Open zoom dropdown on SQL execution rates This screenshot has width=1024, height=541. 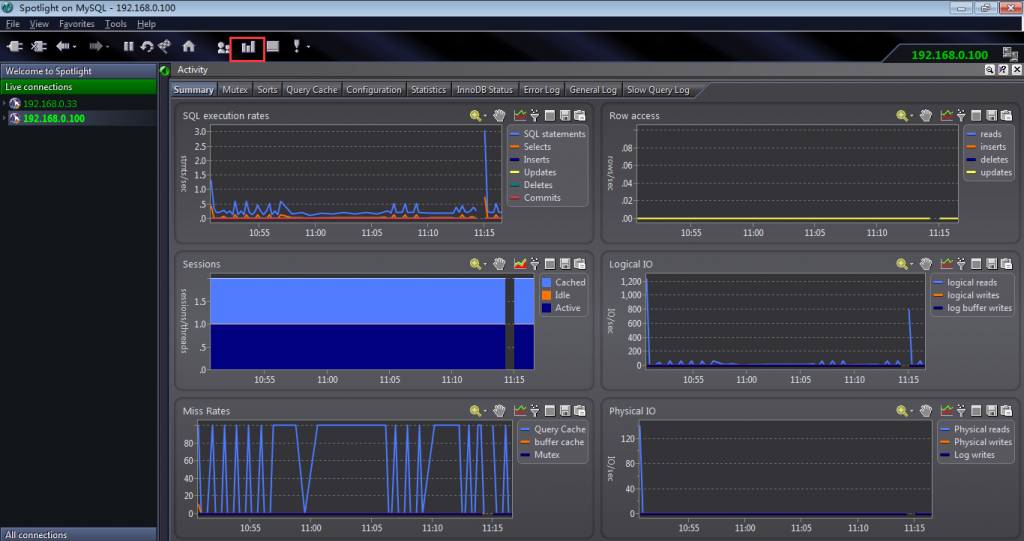tap(485, 116)
